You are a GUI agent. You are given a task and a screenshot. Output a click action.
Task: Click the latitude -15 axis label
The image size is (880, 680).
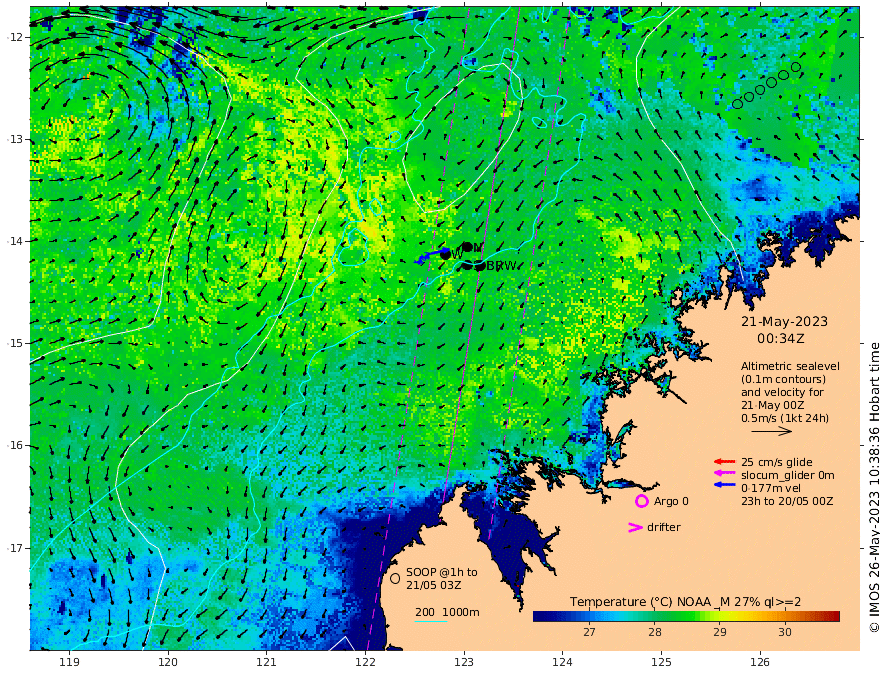pos(15,343)
